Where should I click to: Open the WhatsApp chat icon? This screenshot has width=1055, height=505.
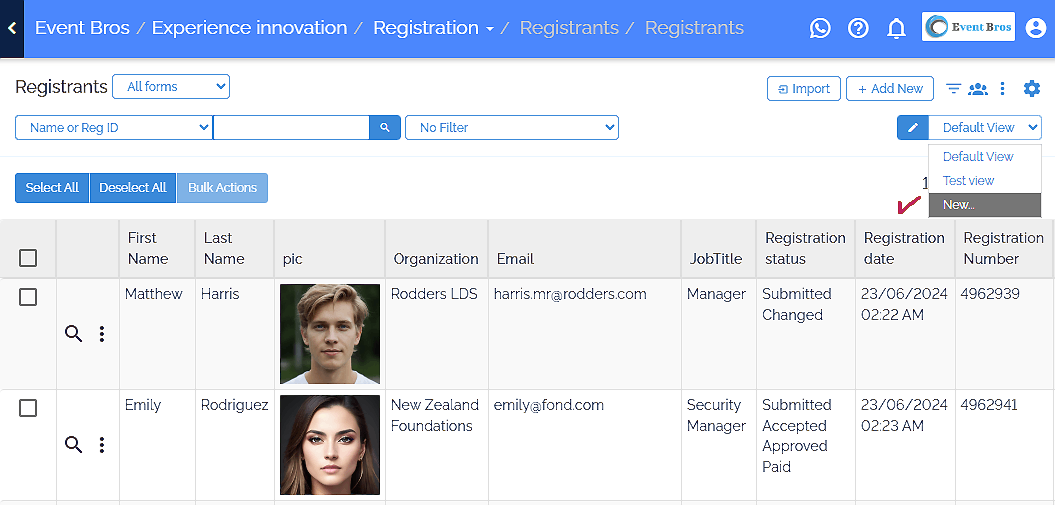820,28
